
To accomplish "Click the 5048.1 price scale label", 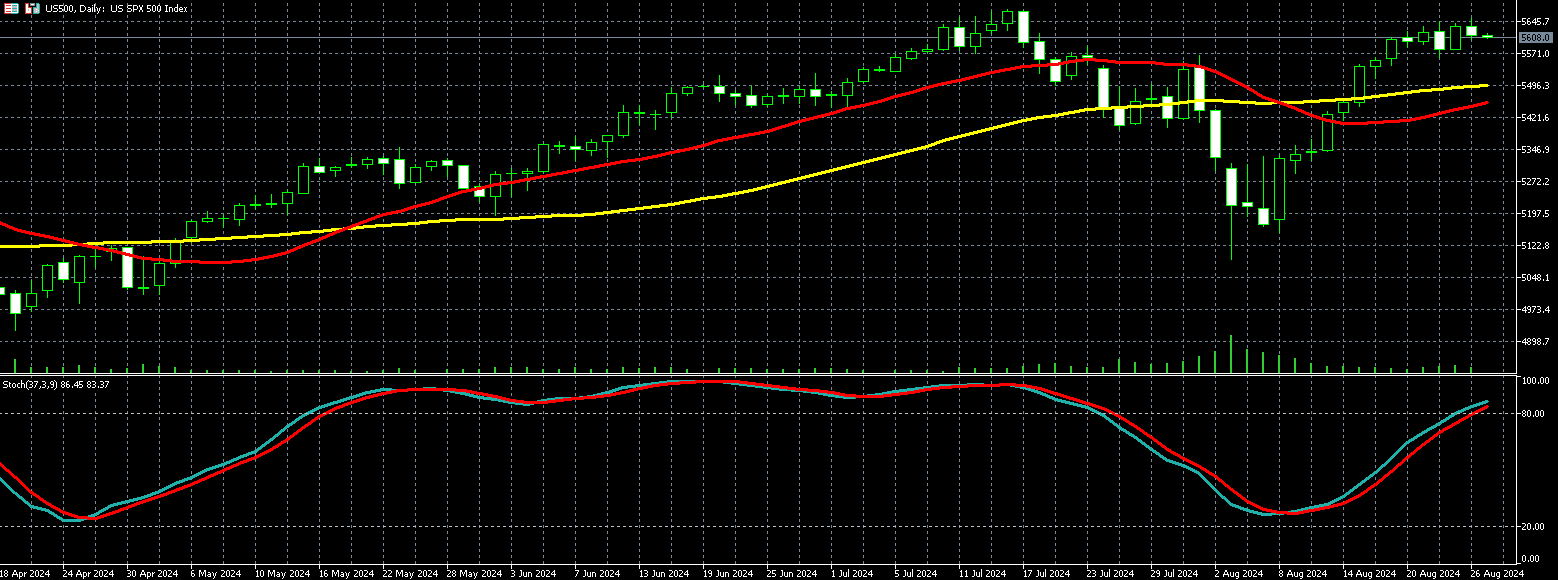I will (1535, 277).
